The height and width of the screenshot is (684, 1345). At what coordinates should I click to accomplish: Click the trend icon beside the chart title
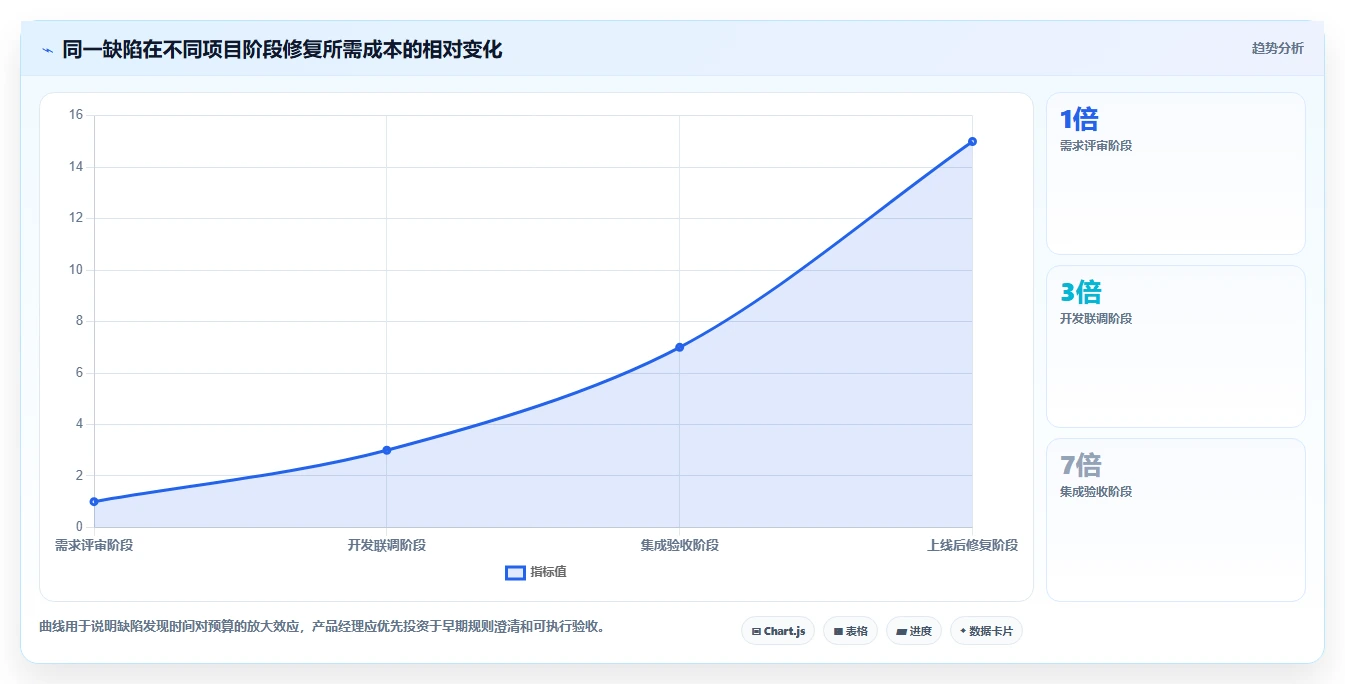47,50
